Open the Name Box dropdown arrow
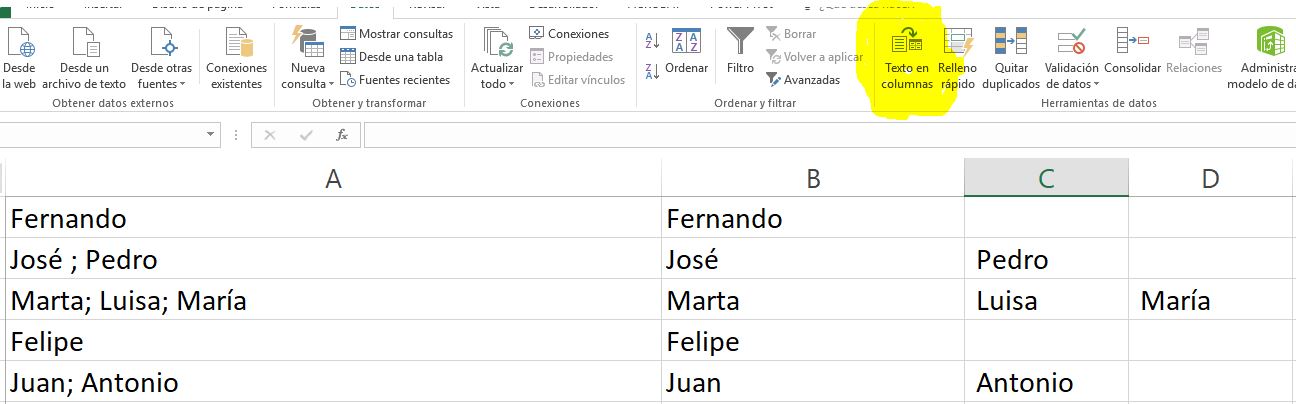 coord(211,135)
